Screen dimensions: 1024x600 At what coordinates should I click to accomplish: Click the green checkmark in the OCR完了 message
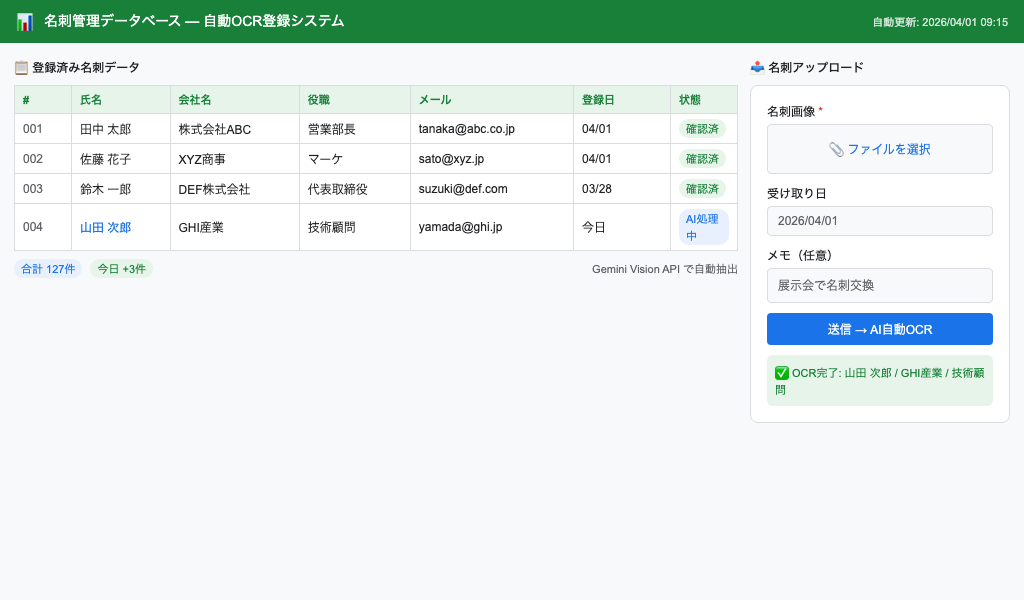pos(783,373)
